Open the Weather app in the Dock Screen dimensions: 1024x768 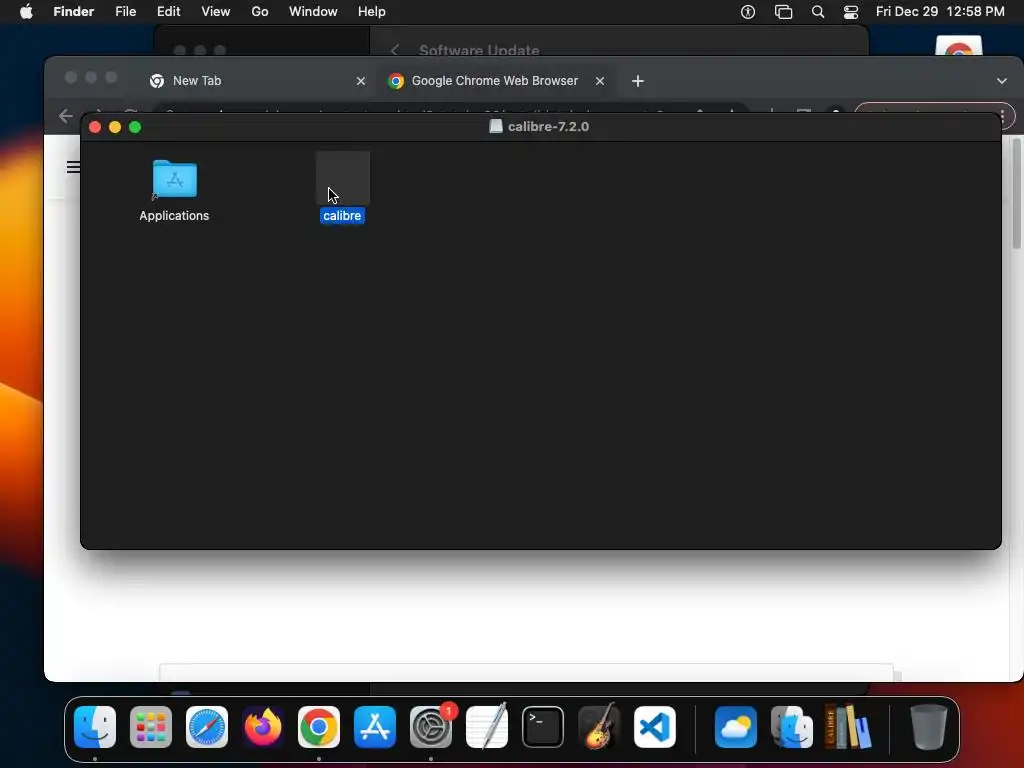pyautogui.click(x=736, y=727)
